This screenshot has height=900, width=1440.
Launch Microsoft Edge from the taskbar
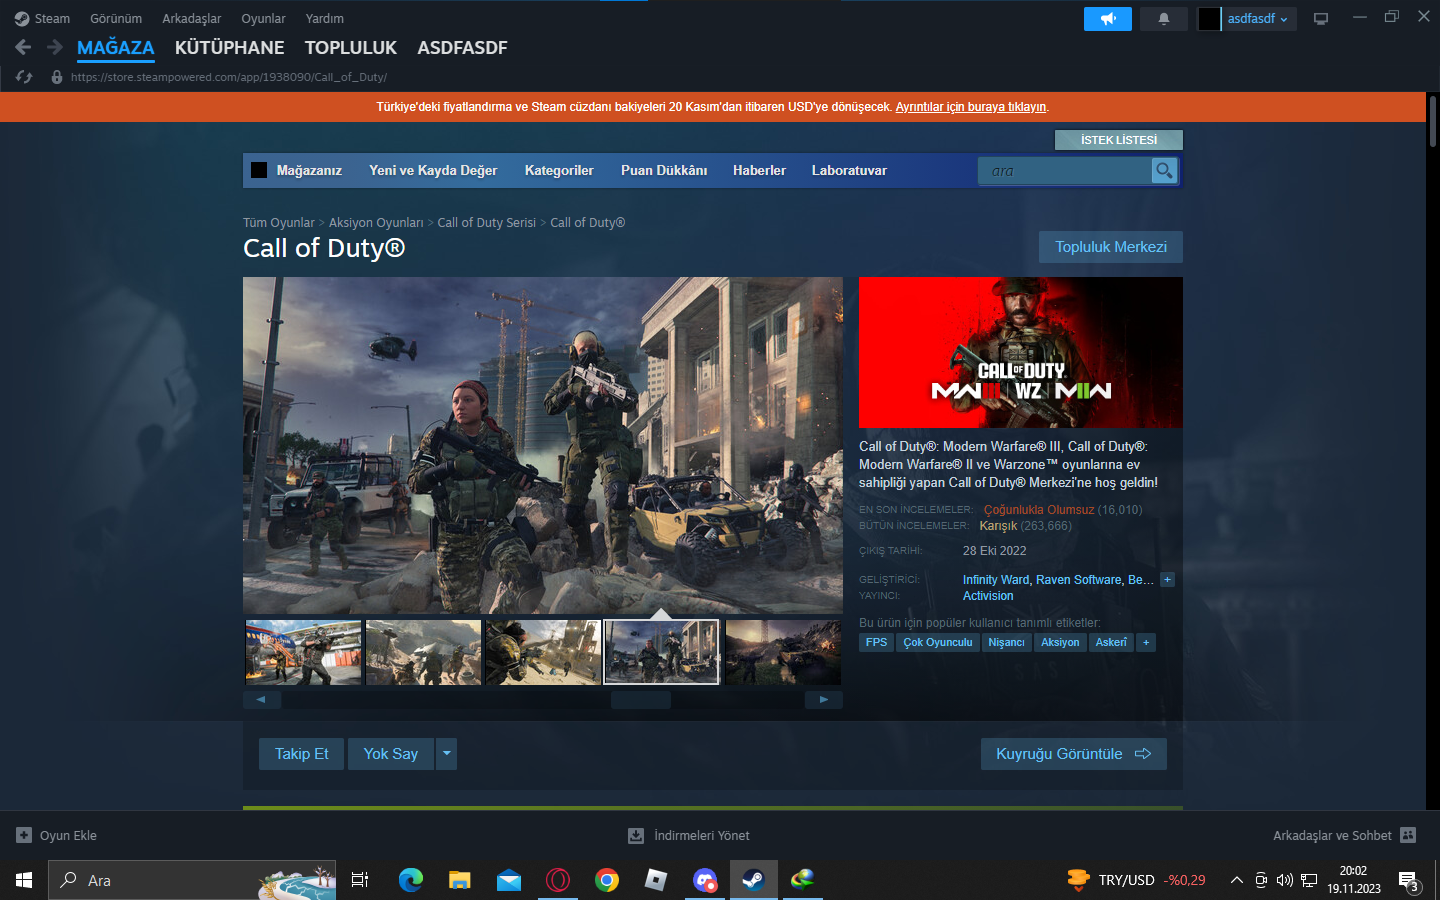(410, 880)
